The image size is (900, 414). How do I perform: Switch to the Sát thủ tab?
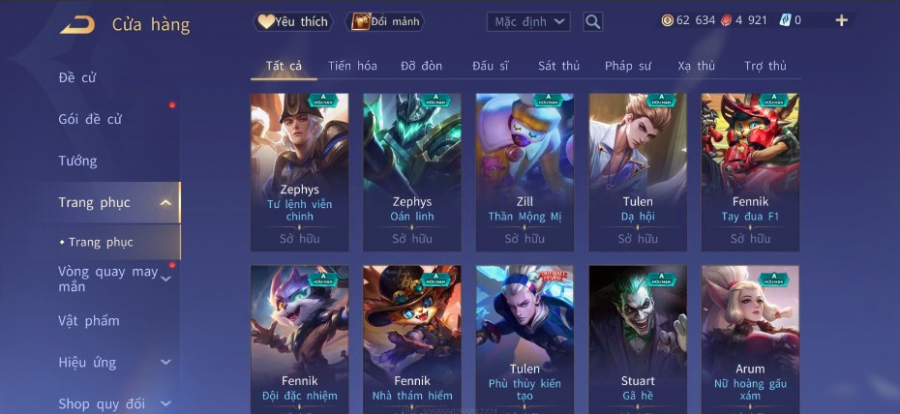pos(558,66)
